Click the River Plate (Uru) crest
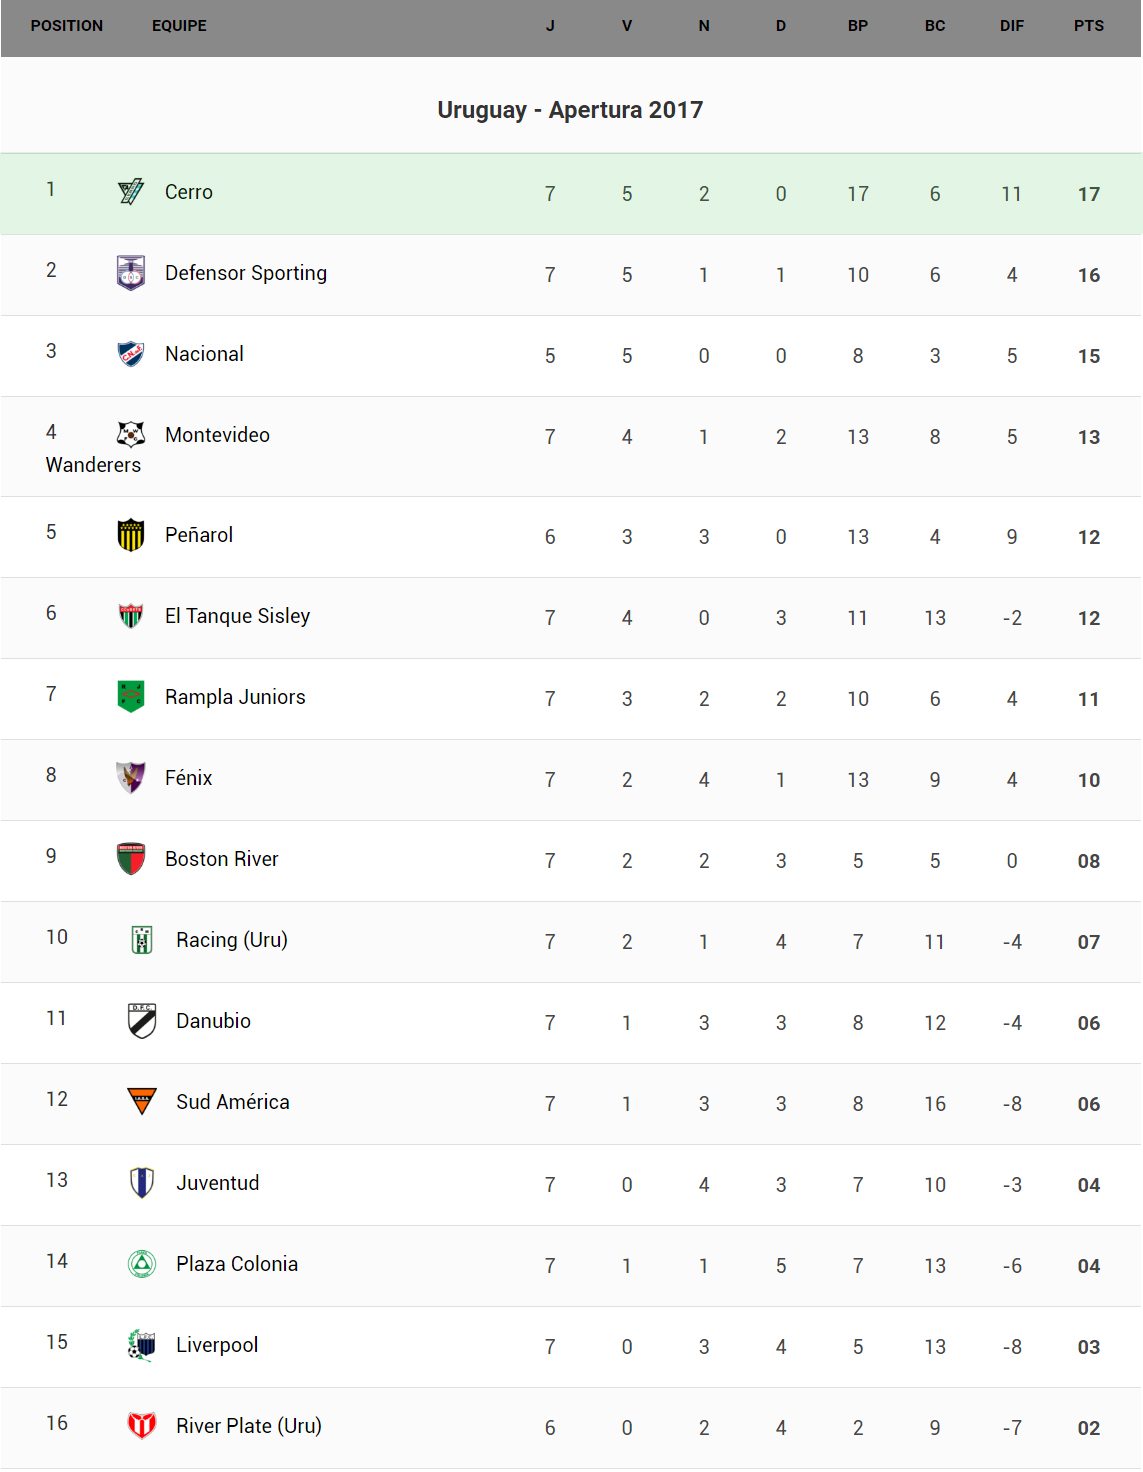1143x1472 pixels. pos(142,1425)
